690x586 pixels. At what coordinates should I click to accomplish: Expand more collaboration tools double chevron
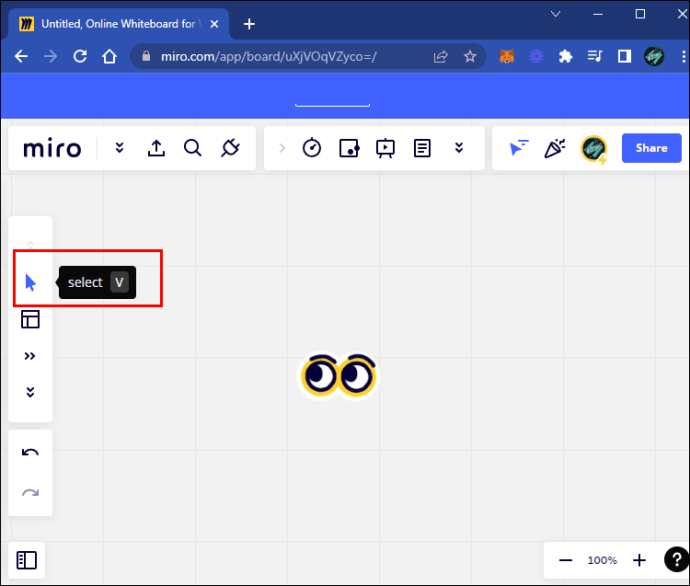(459, 148)
